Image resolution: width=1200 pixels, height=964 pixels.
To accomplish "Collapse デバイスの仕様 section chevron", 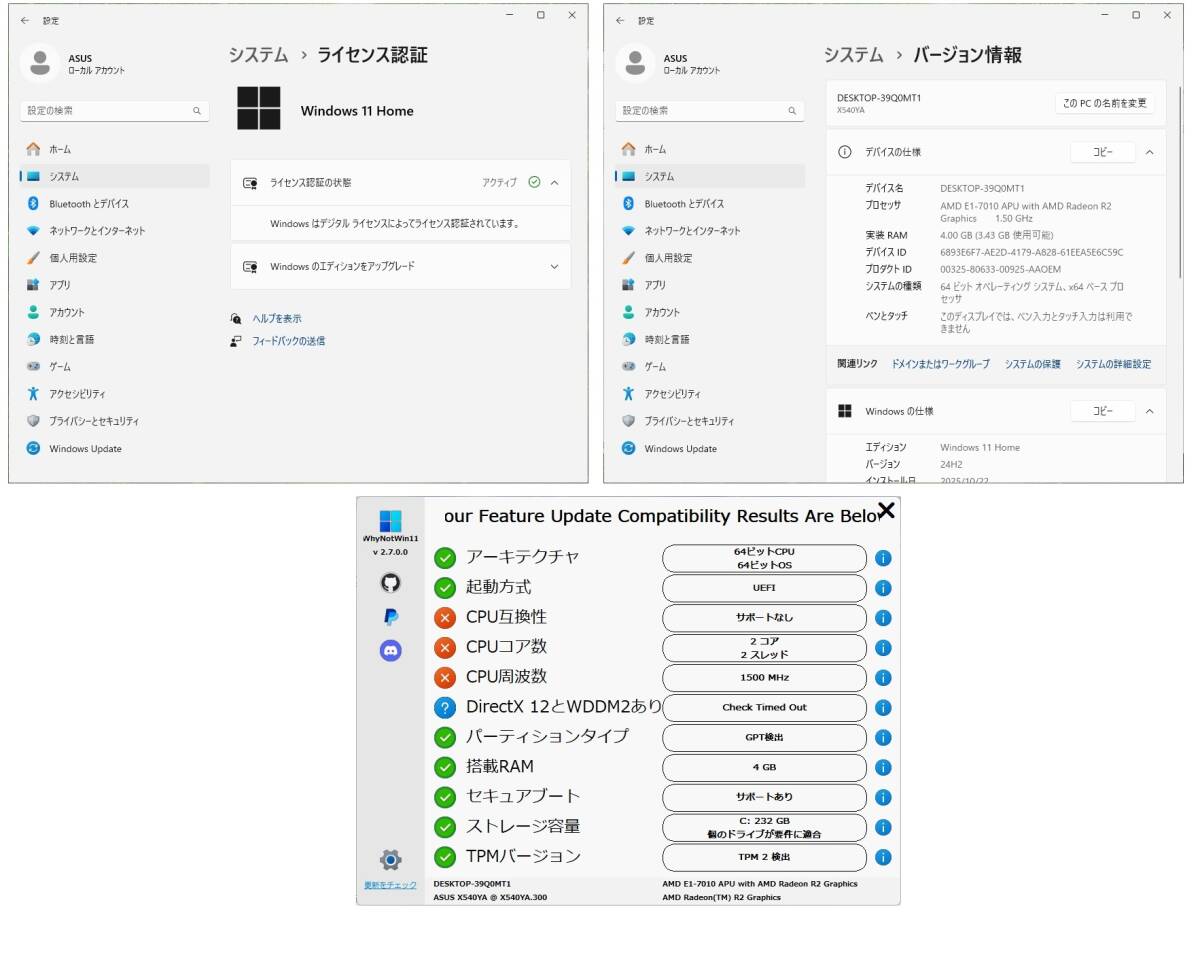I will [x=1149, y=152].
